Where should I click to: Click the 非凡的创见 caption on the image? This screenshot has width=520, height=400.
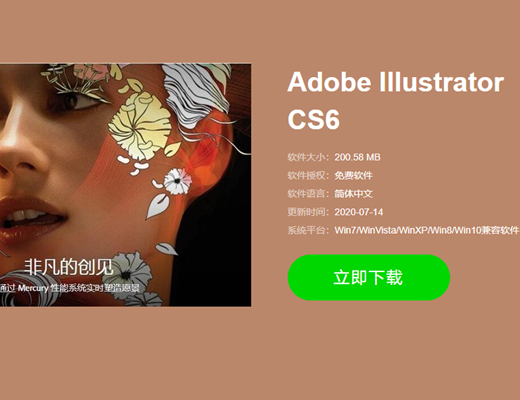click(x=68, y=267)
